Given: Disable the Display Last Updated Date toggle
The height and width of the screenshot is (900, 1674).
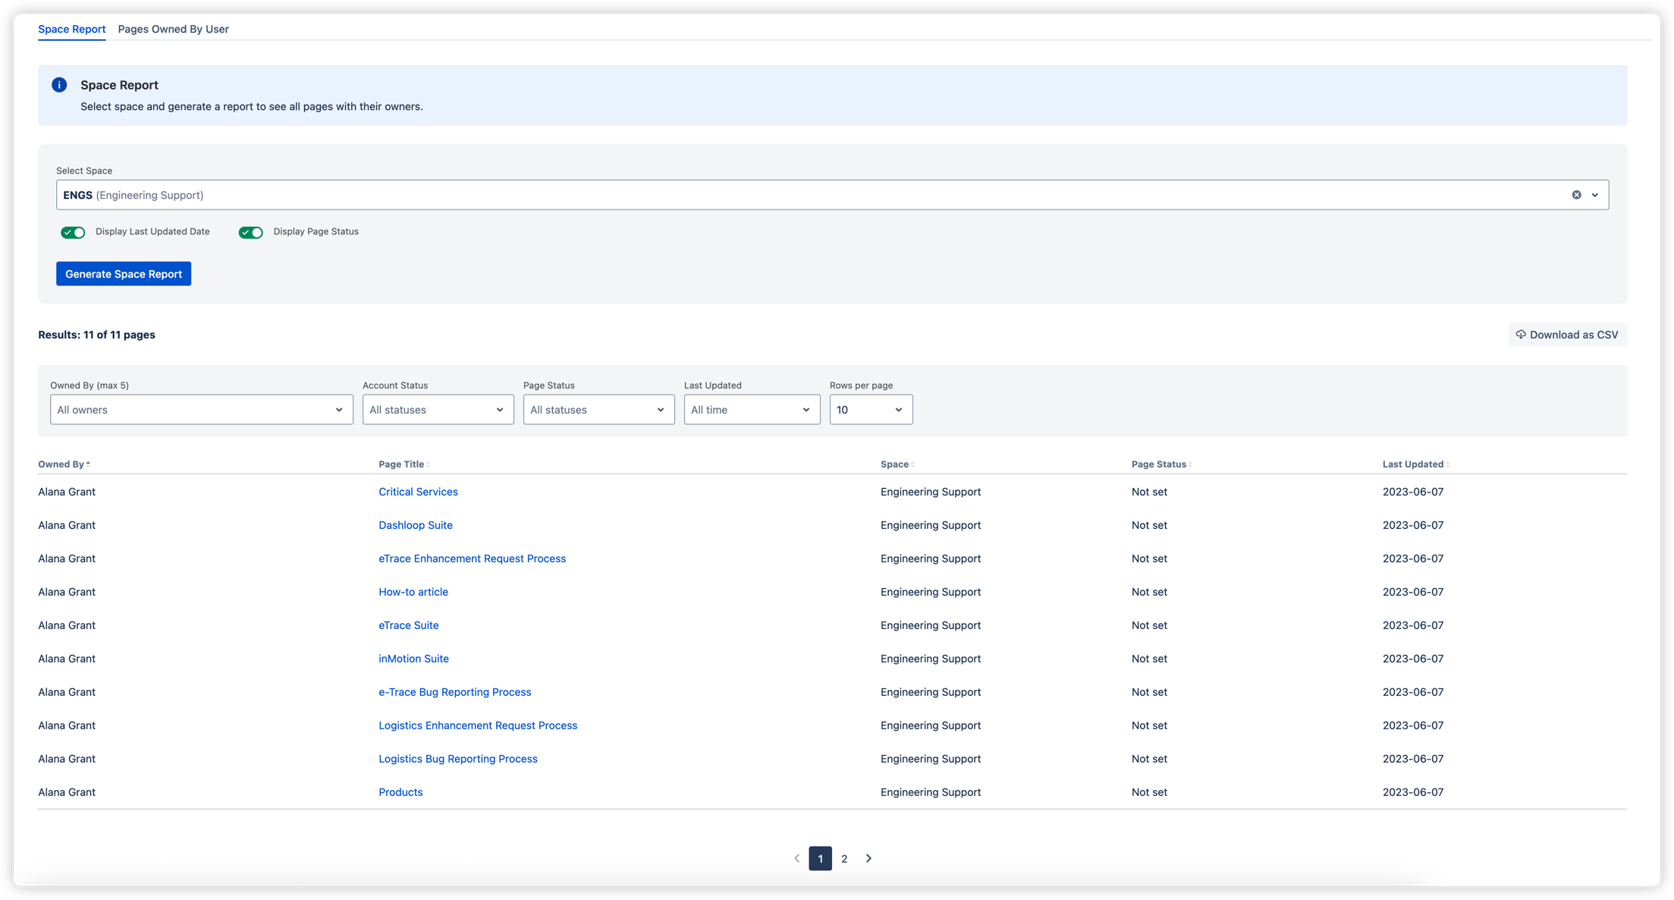Looking at the screenshot, I should click(x=73, y=231).
